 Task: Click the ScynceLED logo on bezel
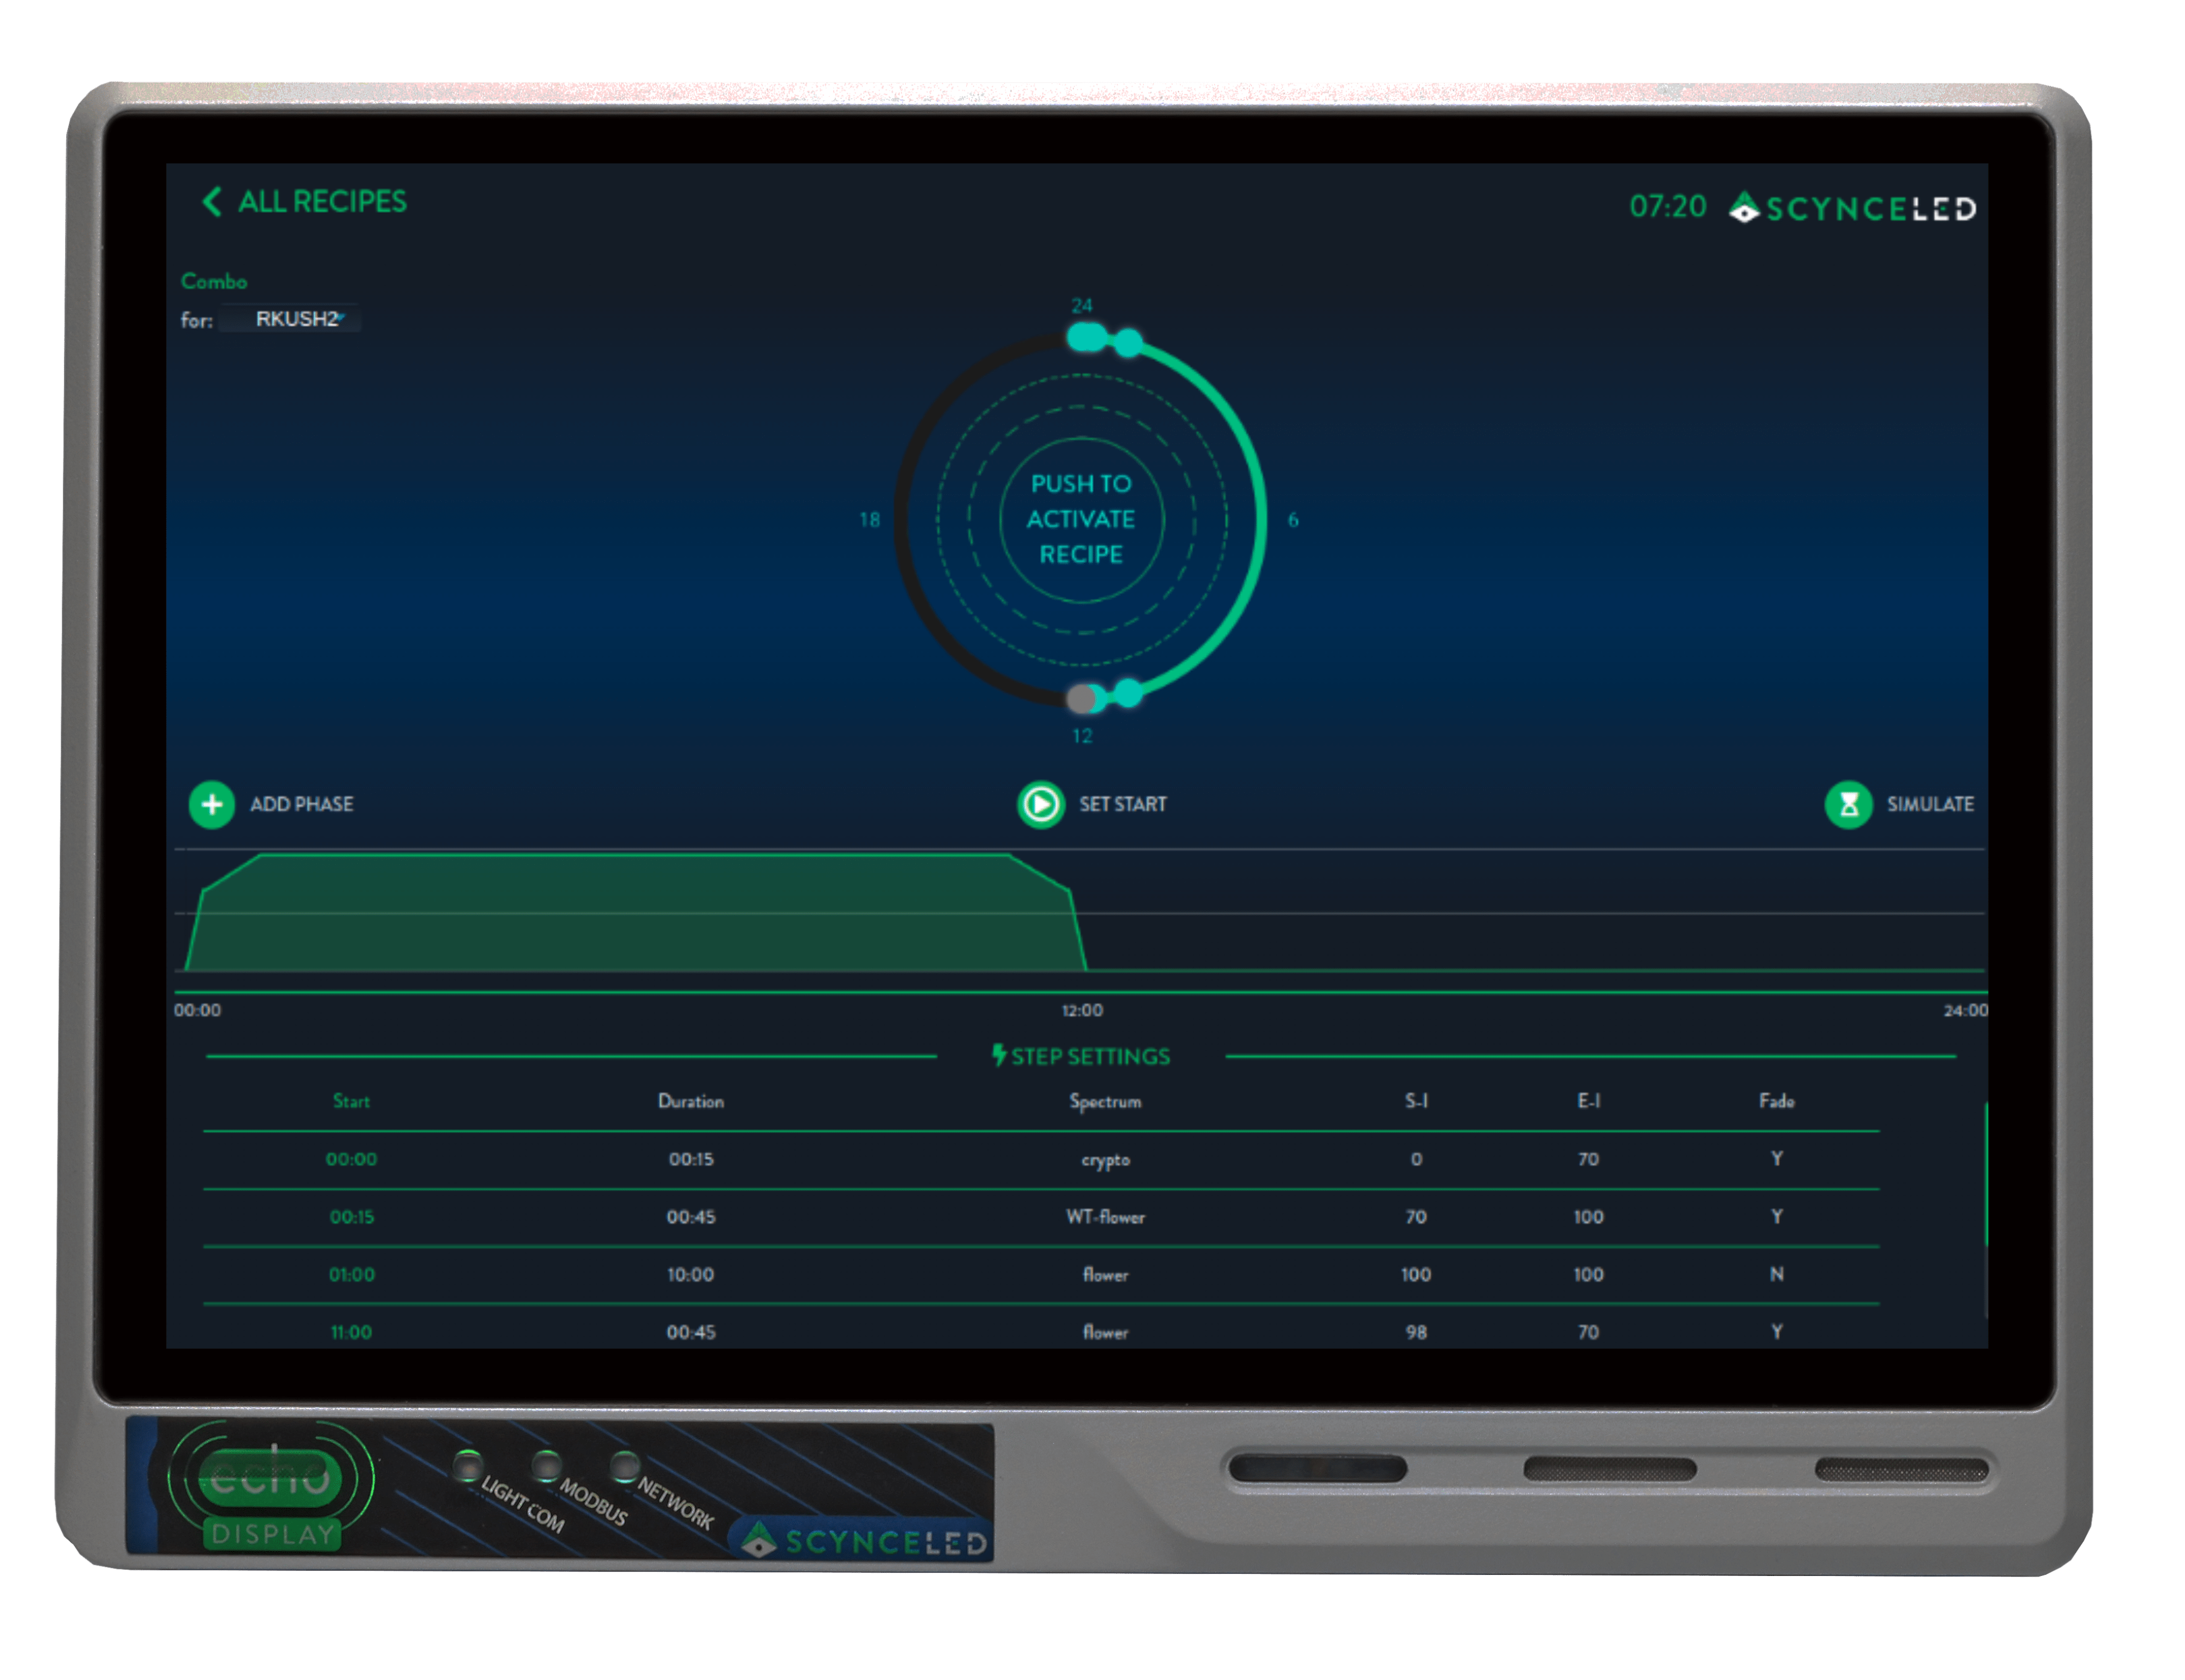pos(863,1541)
